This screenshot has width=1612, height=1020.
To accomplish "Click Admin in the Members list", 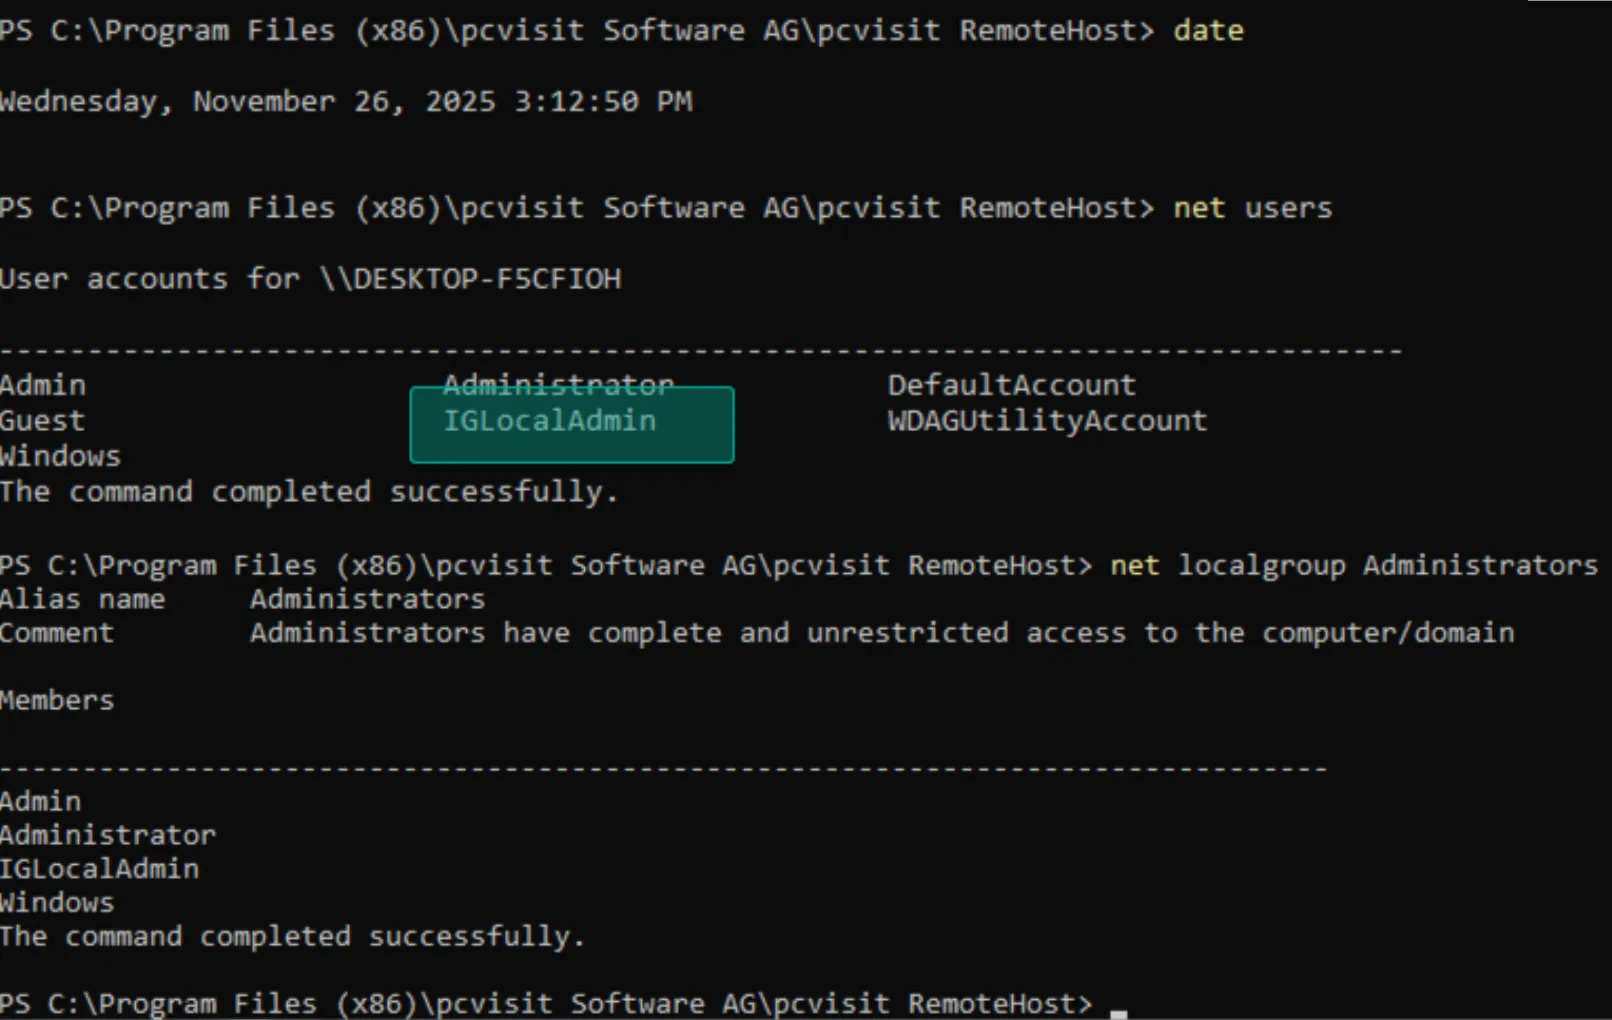I will coord(40,802).
